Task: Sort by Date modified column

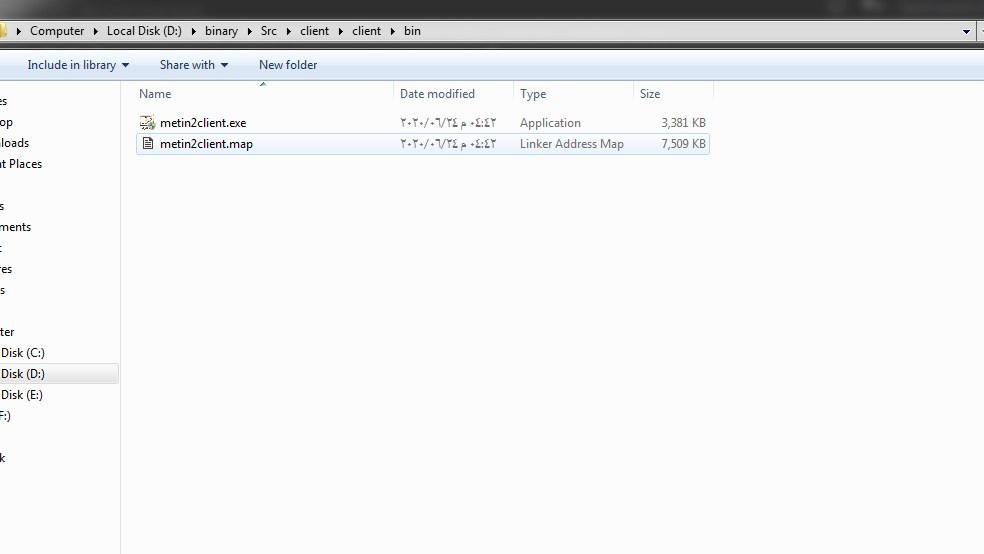Action: pyautogui.click(x=437, y=93)
